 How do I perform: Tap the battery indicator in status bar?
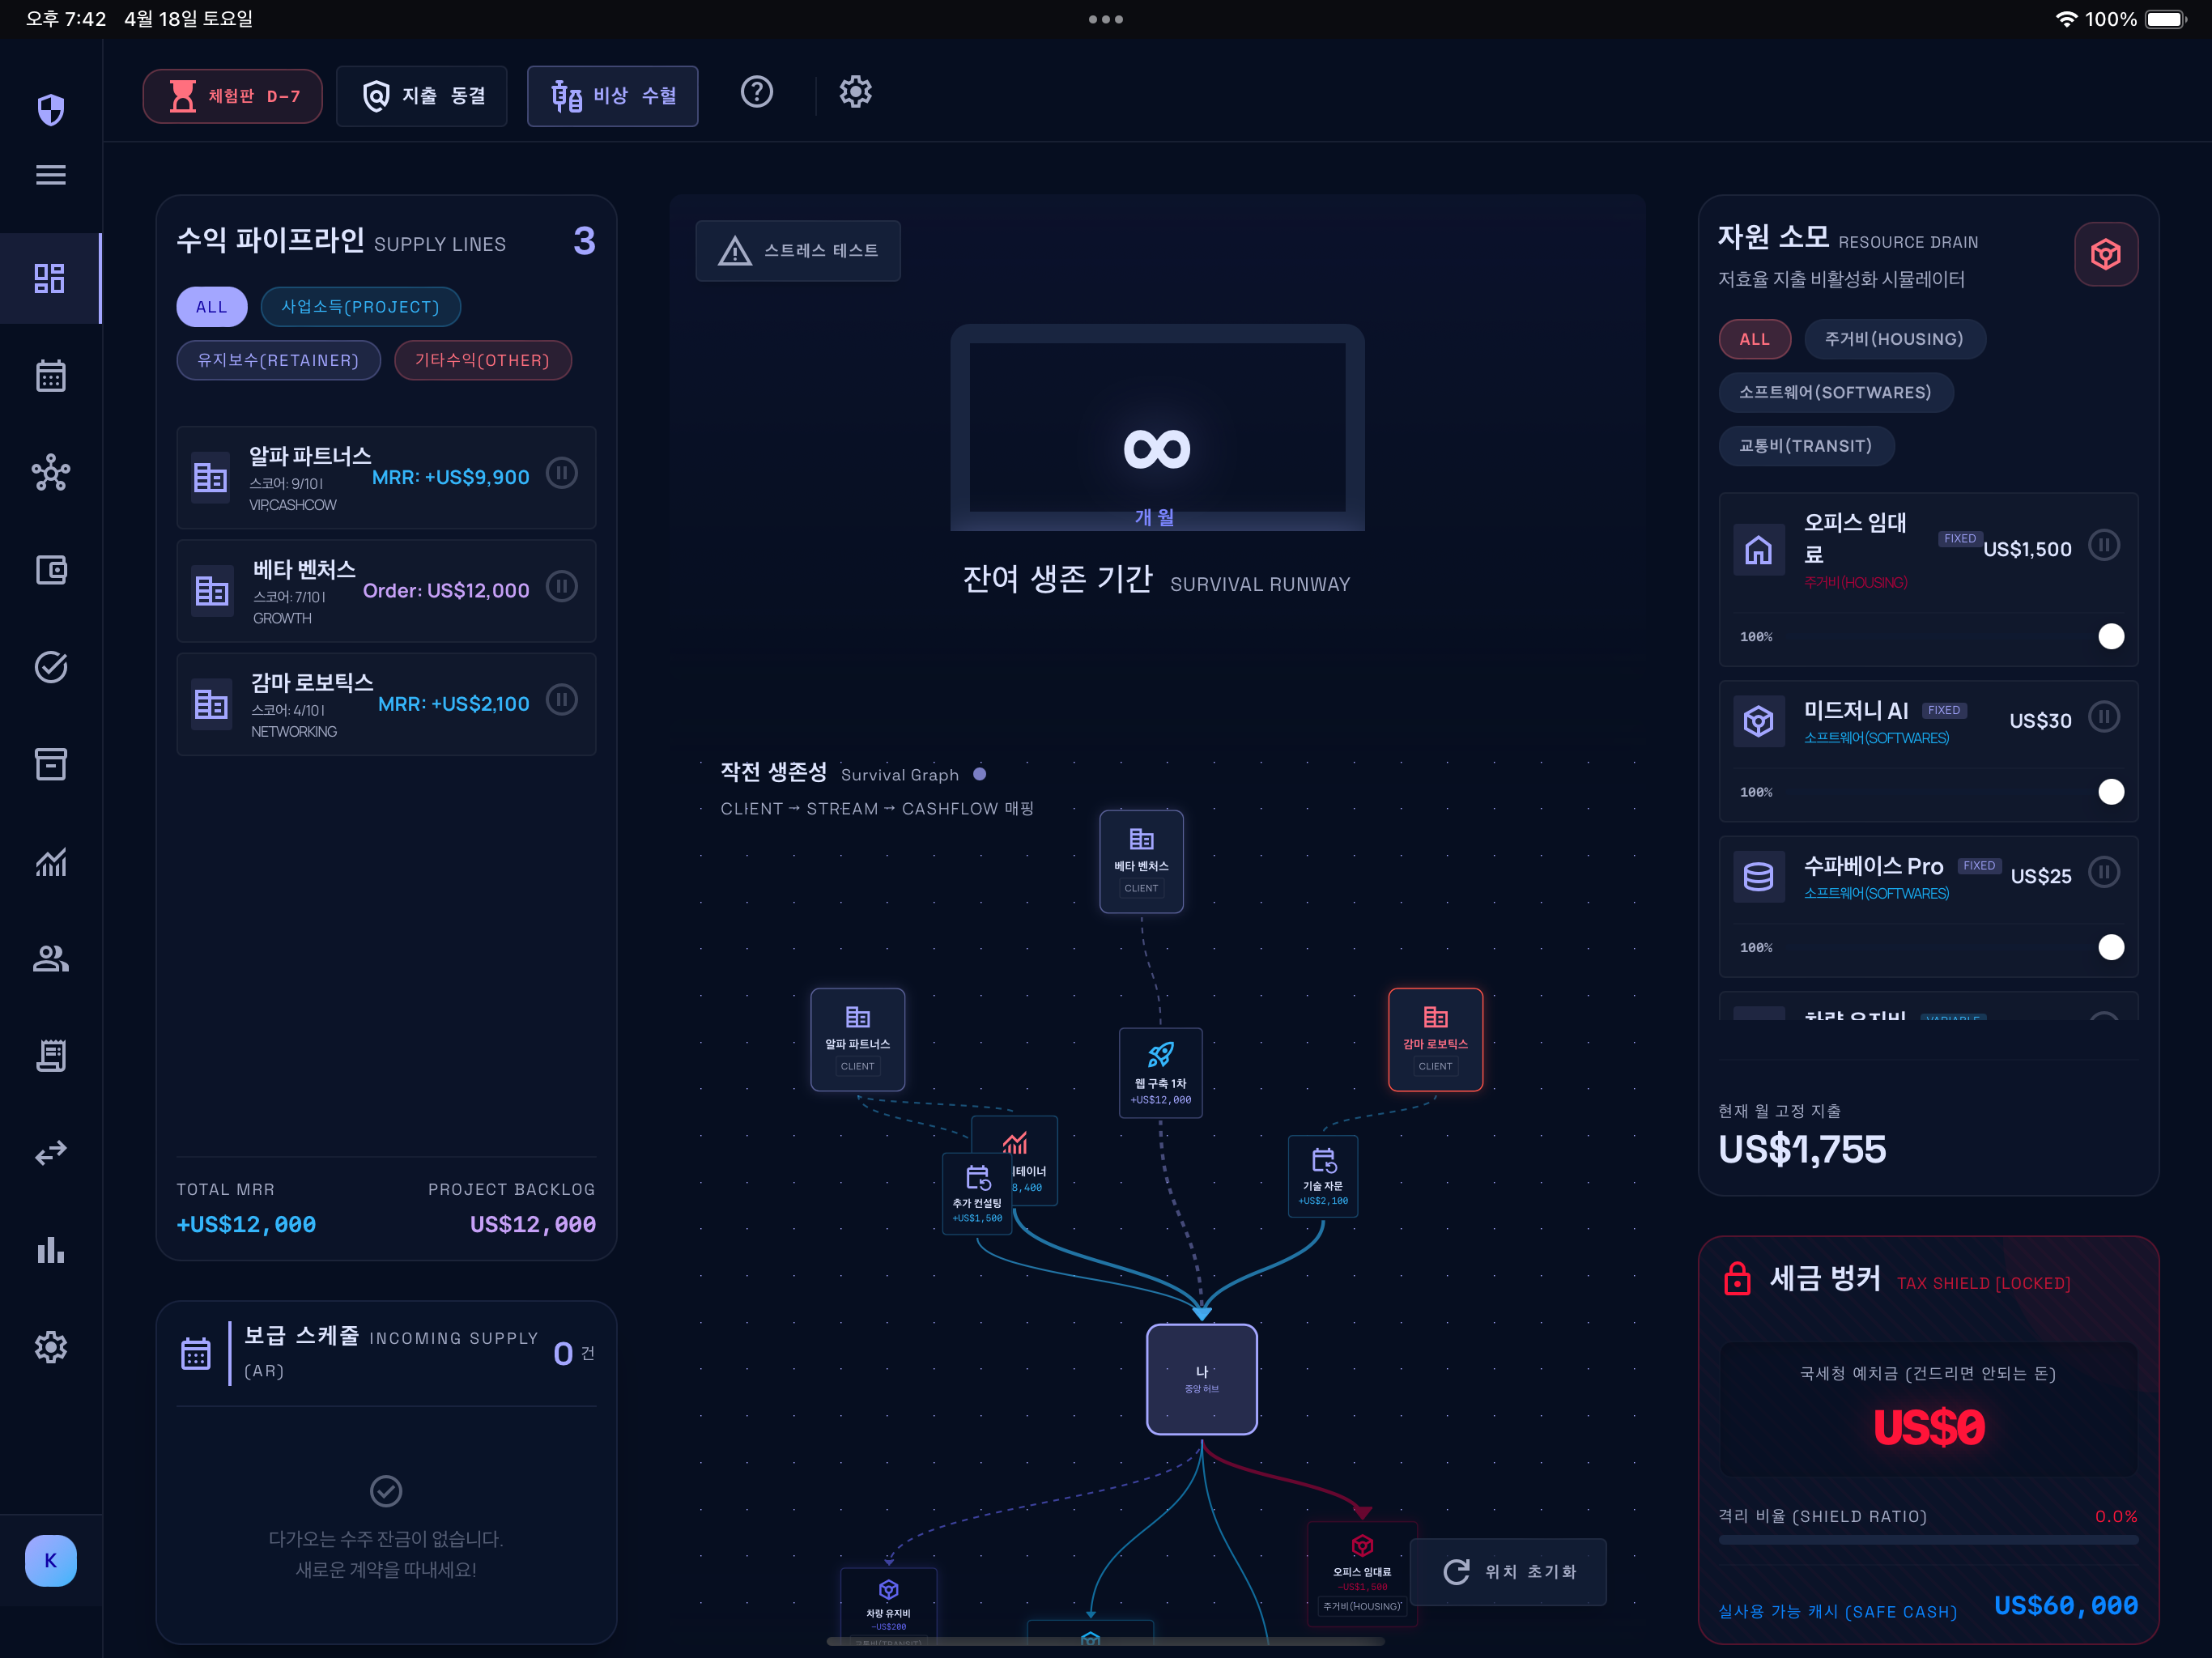tap(2166, 19)
